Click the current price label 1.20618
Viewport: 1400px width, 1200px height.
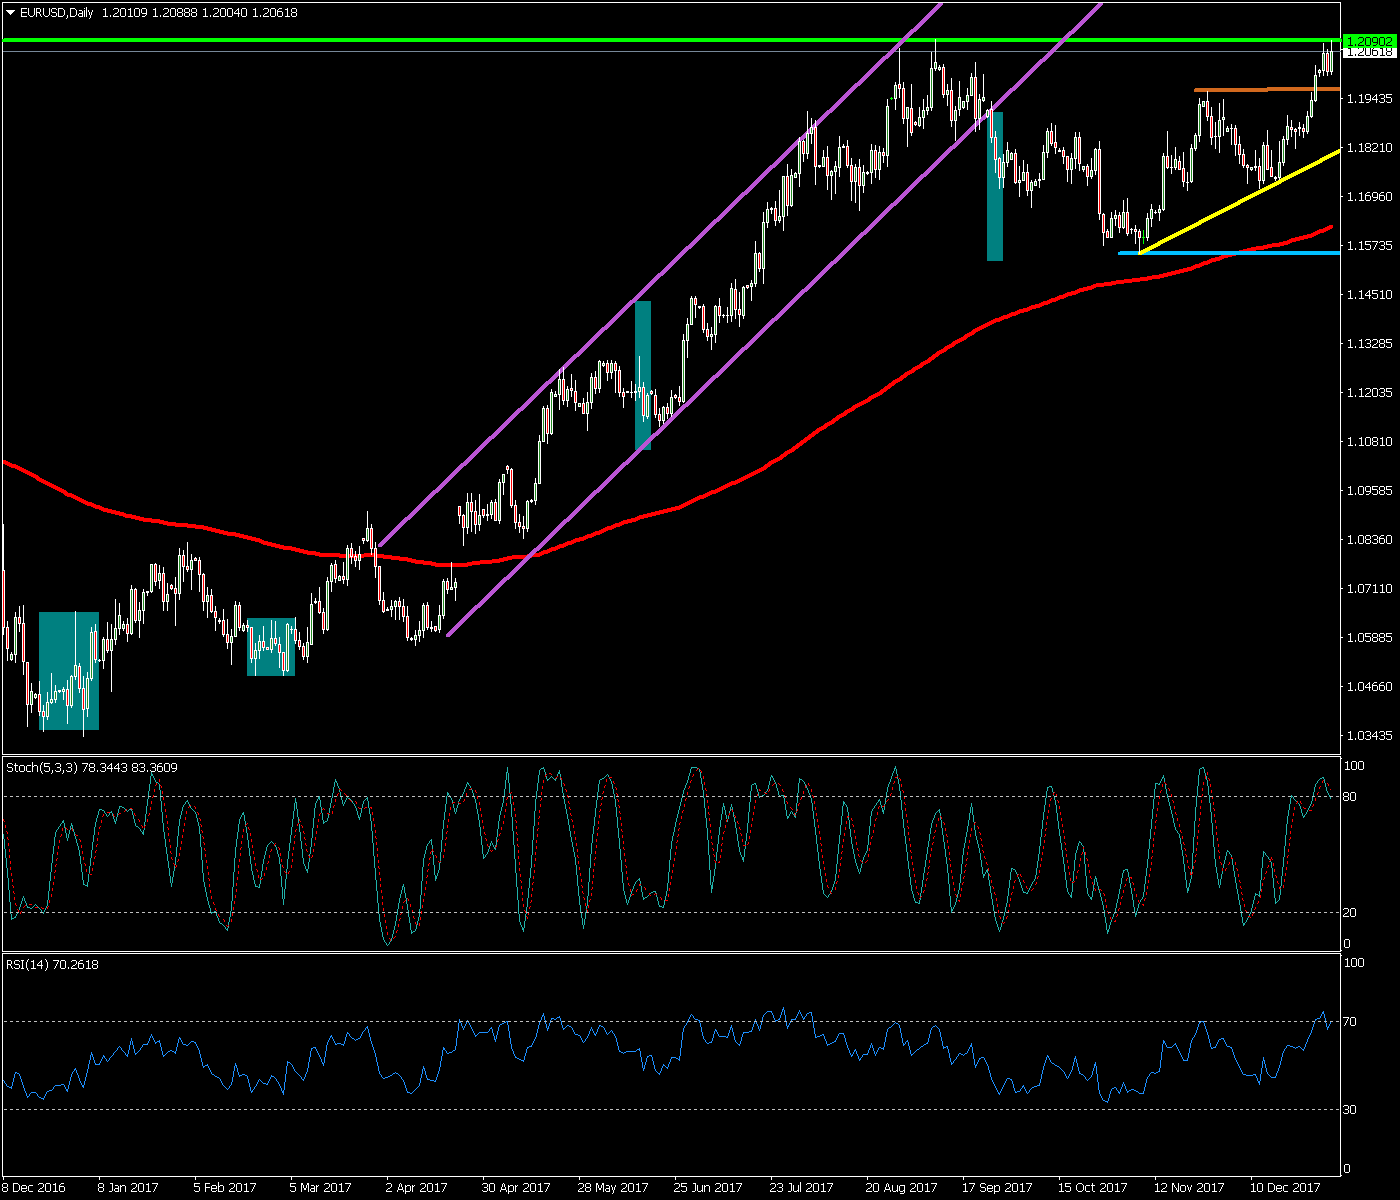click(x=1369, y=52)
